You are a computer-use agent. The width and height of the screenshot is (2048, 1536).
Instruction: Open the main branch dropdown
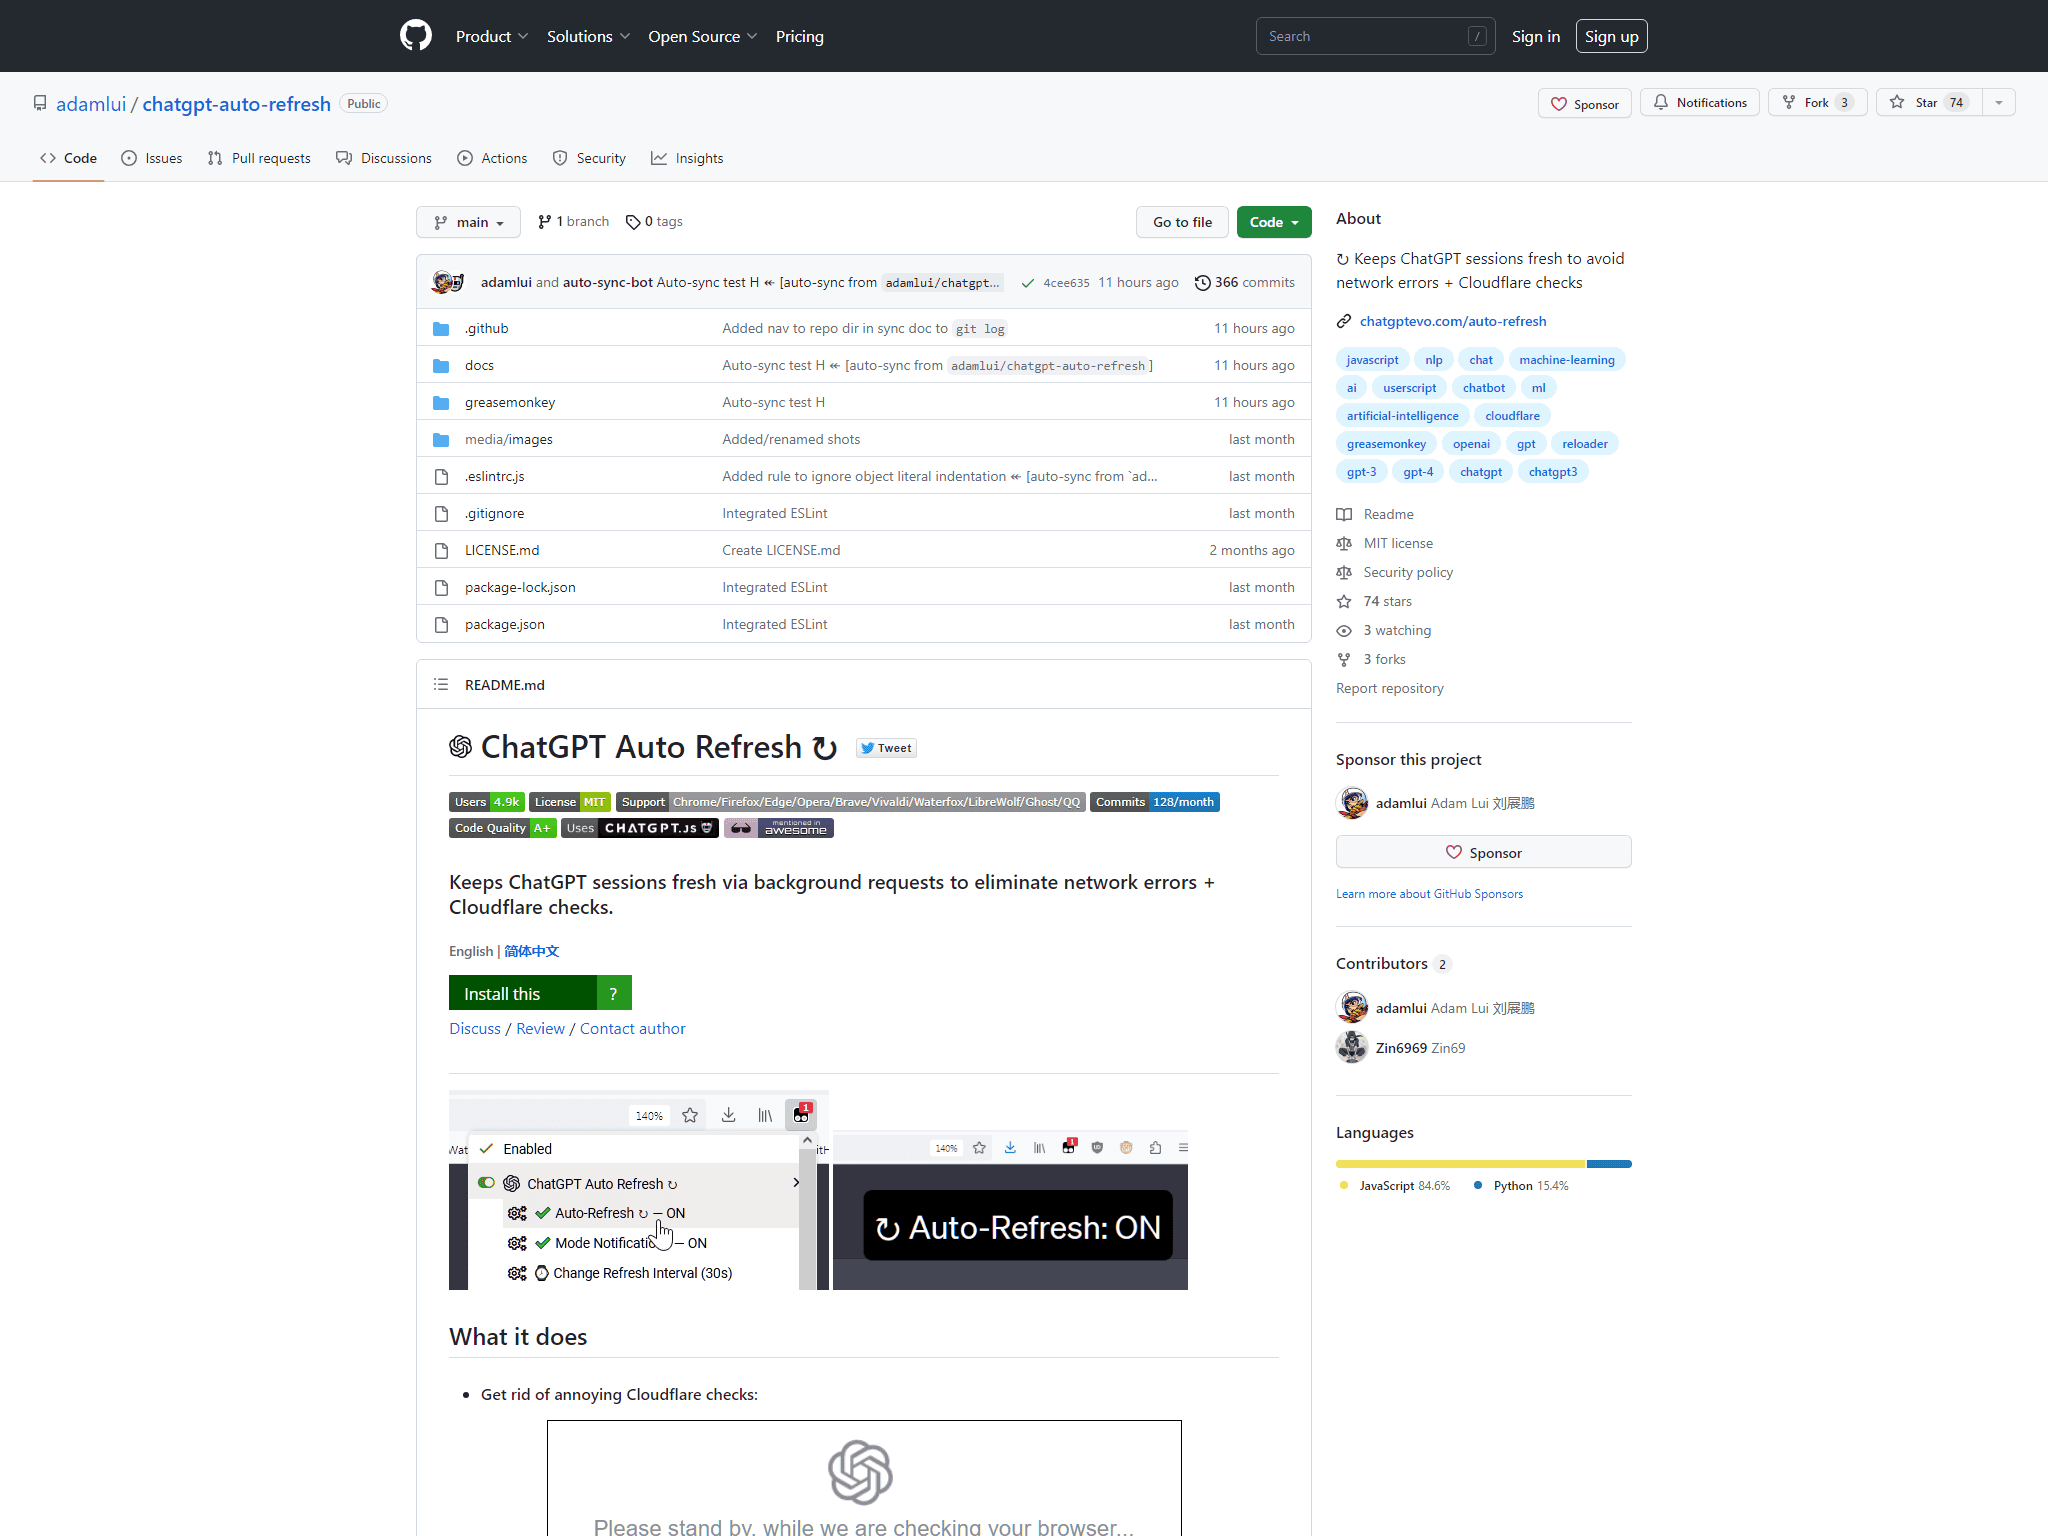point(468,222)
